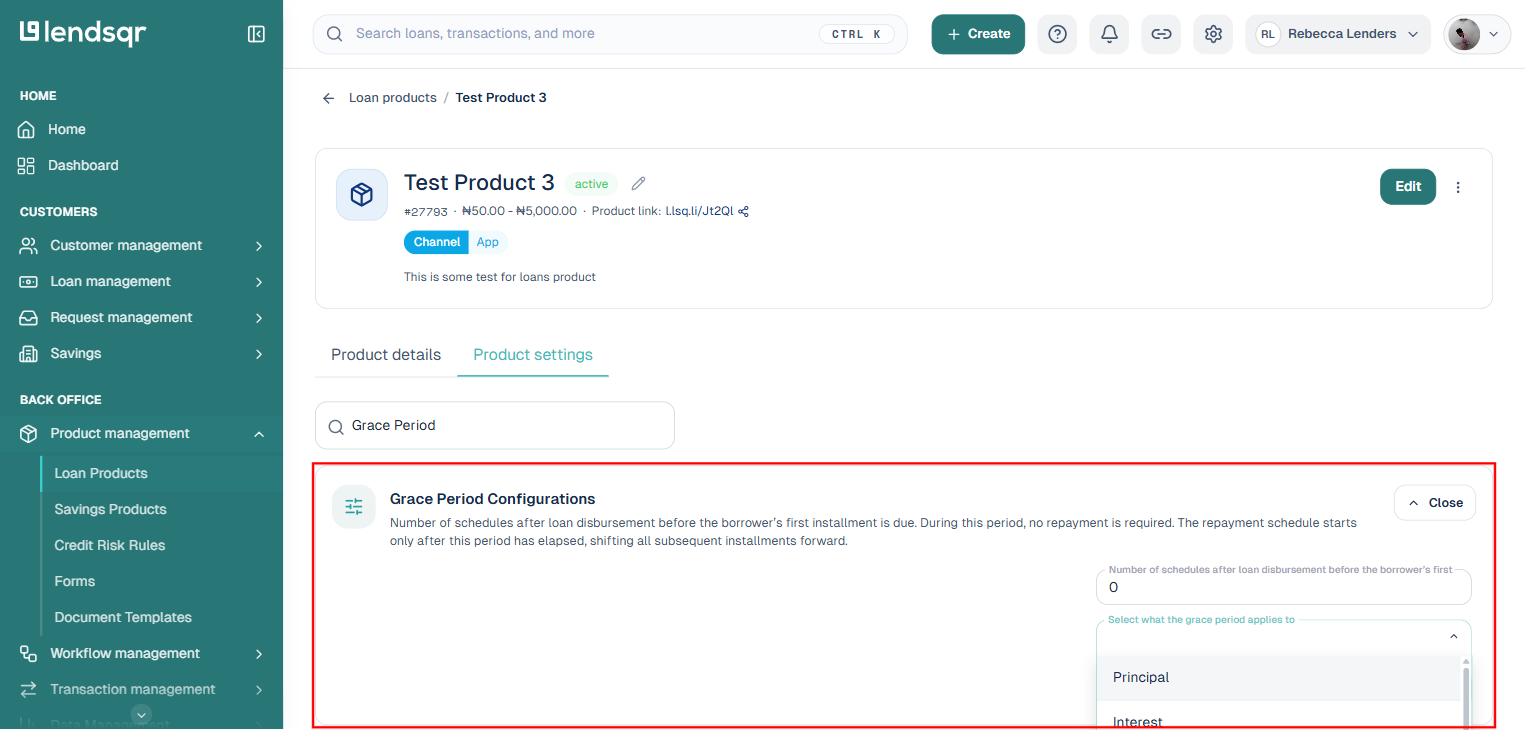1535x730 pixels.
Task: Collapse the sidebar with the panel icon
Action: coord(256,34)
